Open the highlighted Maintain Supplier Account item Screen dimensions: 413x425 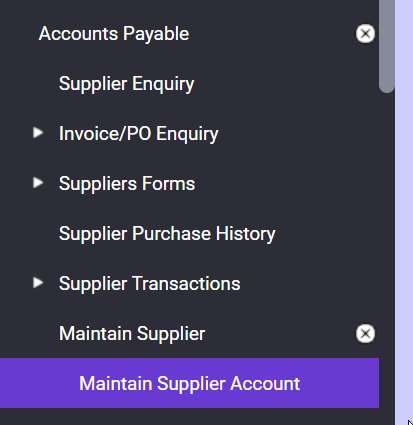[x=189, y=383]
